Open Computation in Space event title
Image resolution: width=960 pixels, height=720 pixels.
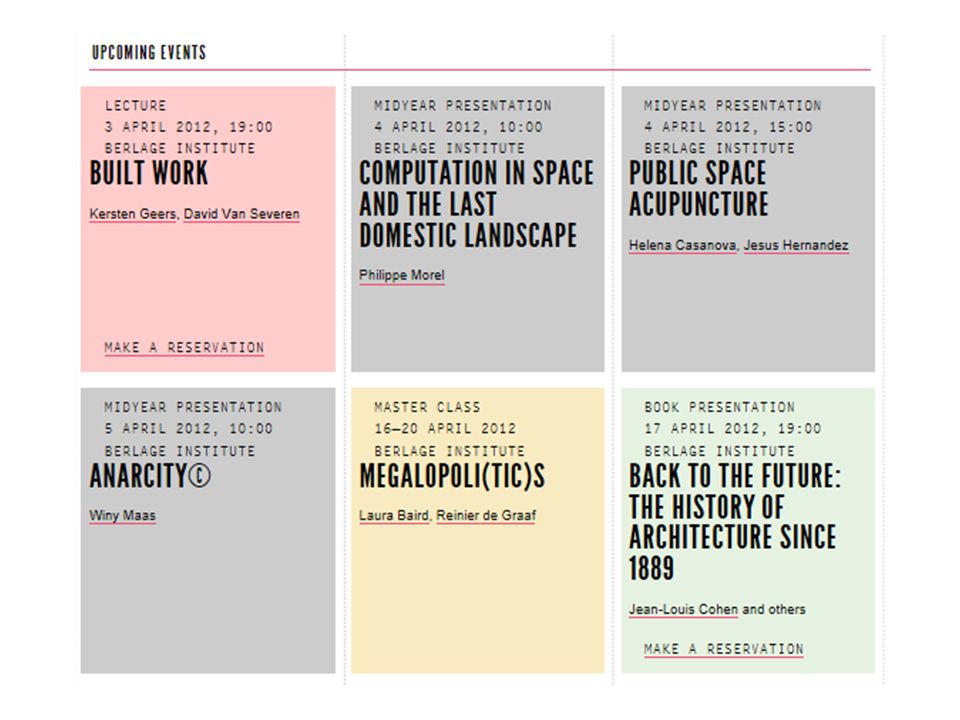point(476,204)
